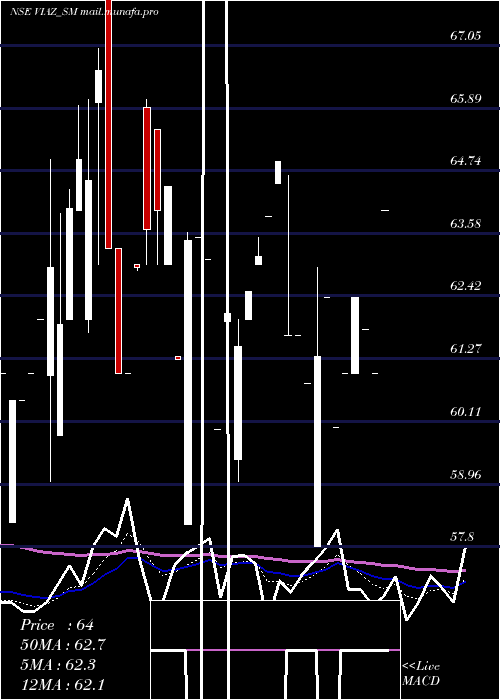The width and height of the screenshot is (500, 700).
Task: Click the 62.42 price level label
Action: [466, 286]
